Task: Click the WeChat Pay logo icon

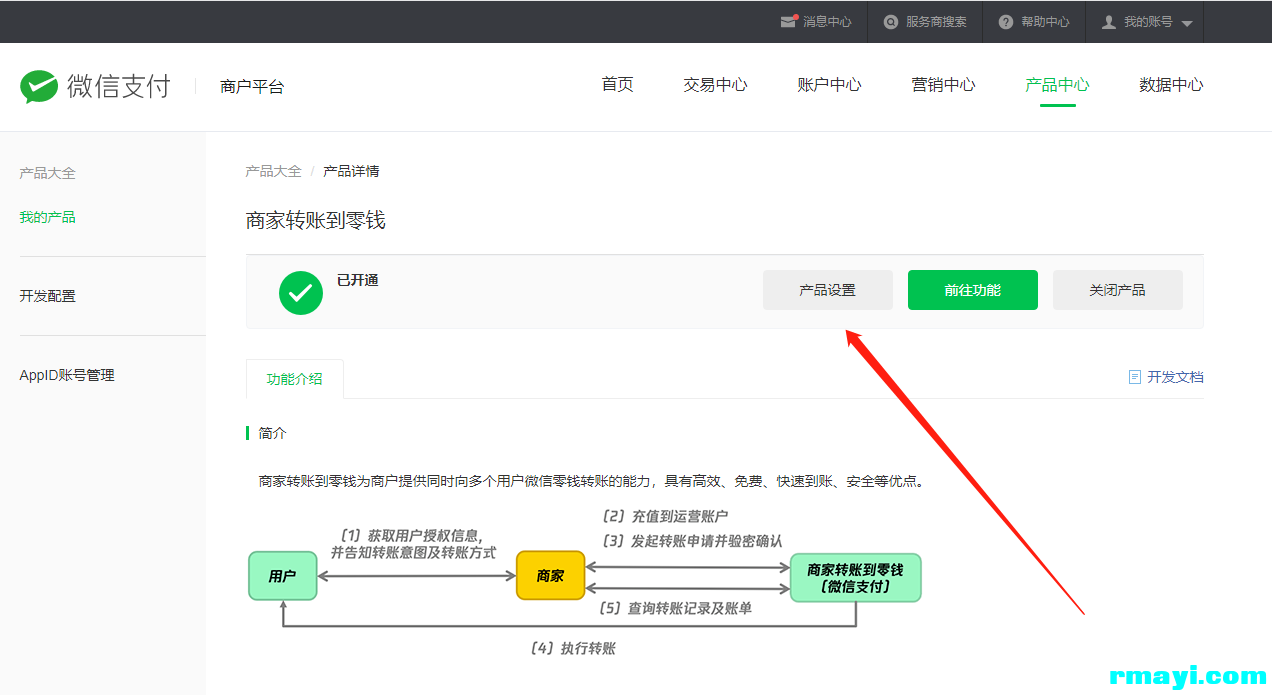Action: click(39, 86)
